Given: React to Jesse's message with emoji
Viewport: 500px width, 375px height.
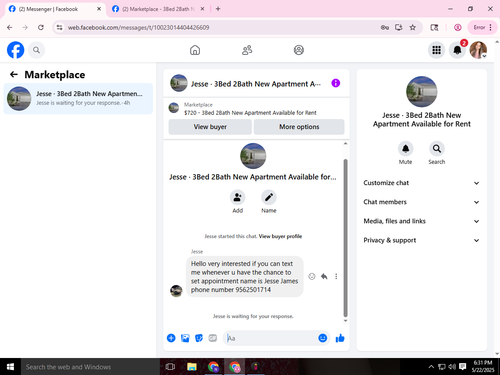Looking at the screenshot, I should tap(312, 276).
